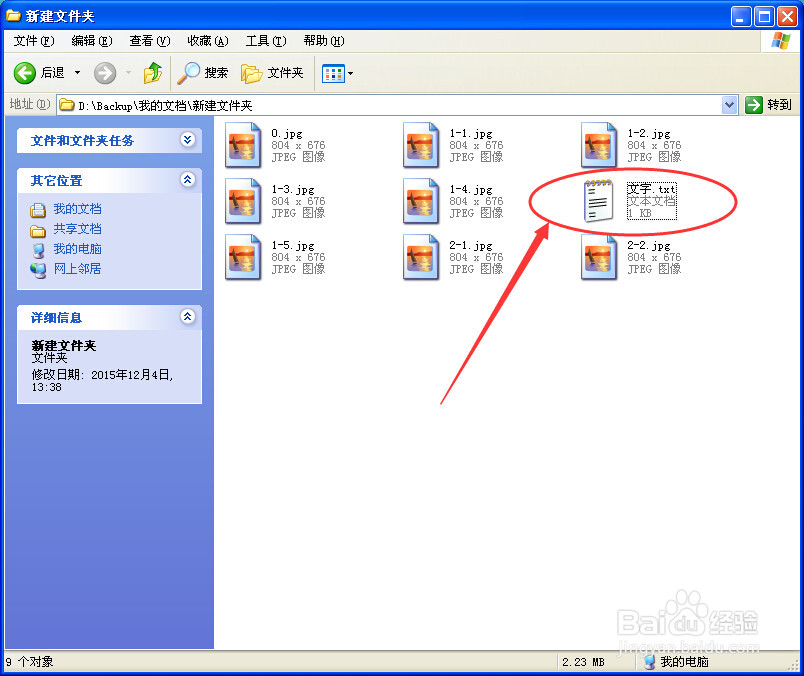Click the Windows flag logo

(780, 41)
